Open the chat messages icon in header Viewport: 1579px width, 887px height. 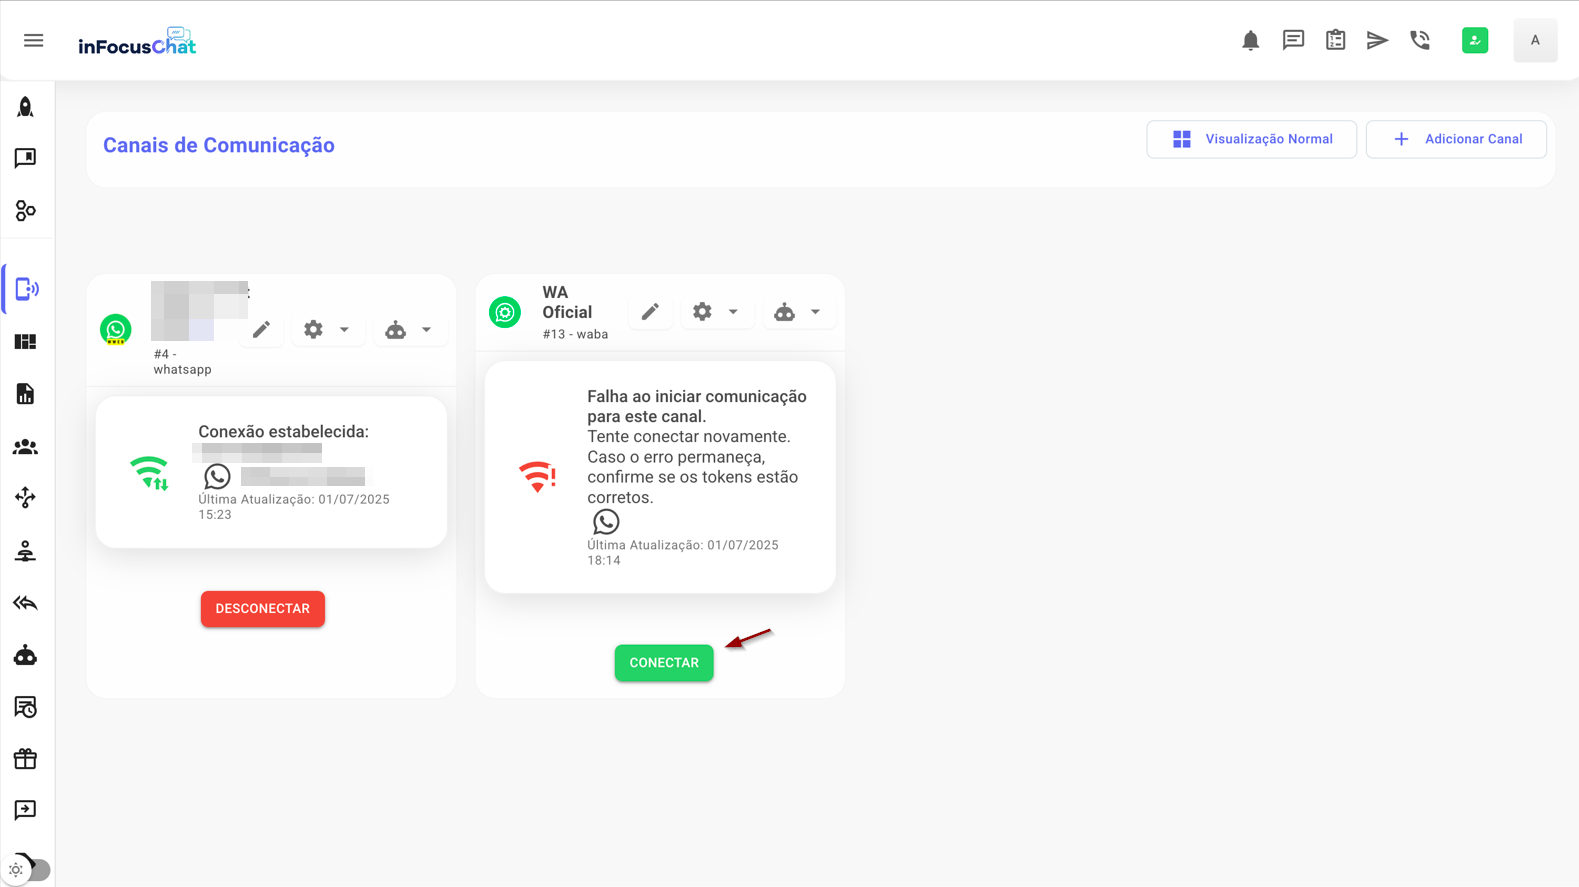(x=1293, y=40)
